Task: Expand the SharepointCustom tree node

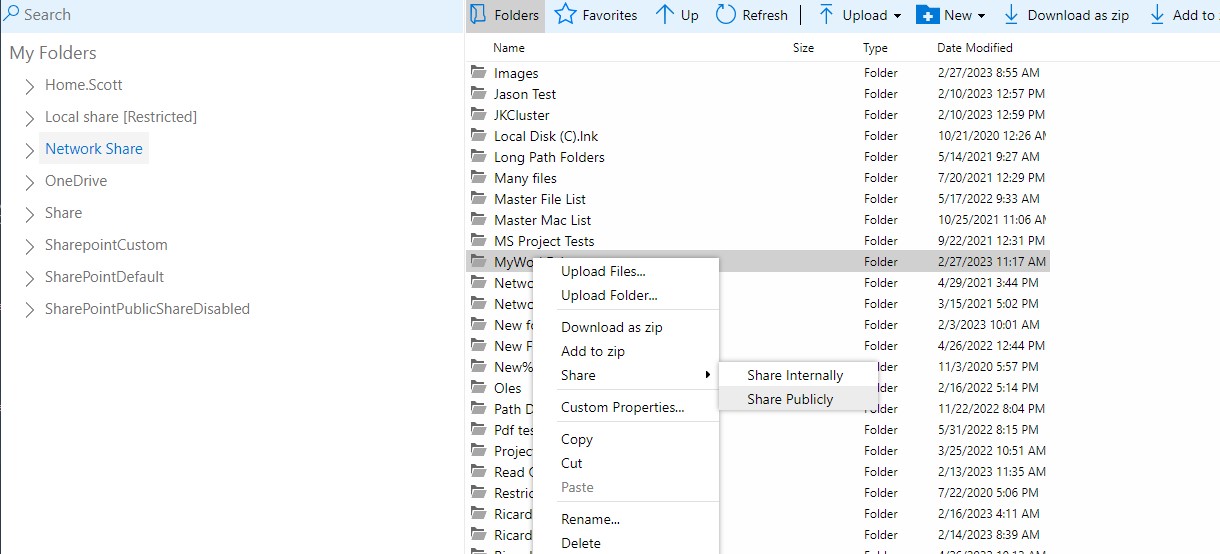Action: pyautogui.click(x=30, y=246)
